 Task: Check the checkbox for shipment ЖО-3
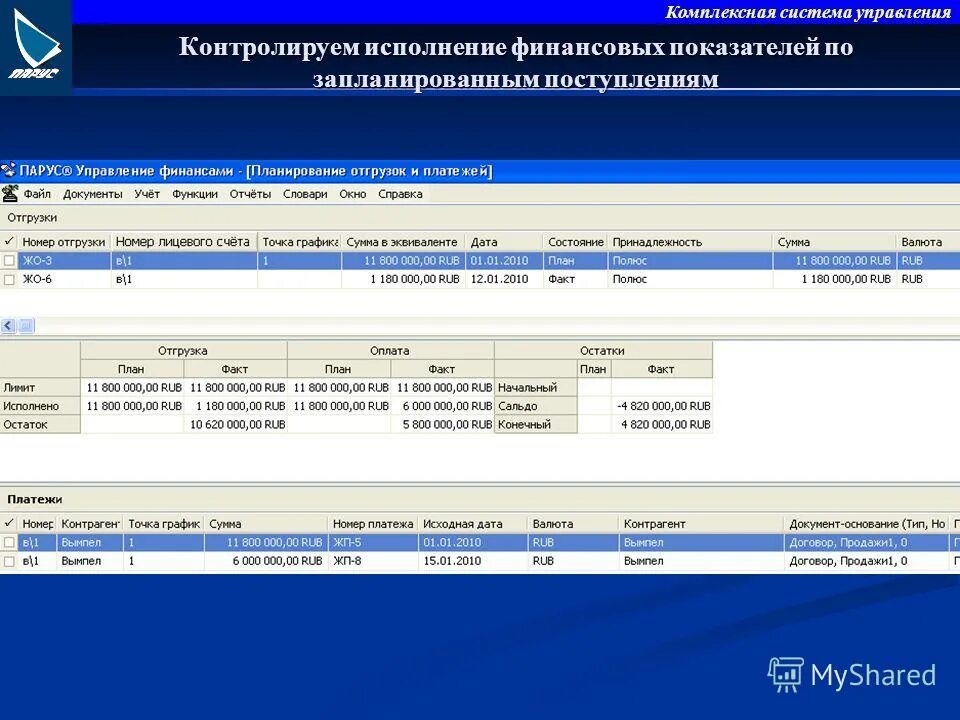11,259
